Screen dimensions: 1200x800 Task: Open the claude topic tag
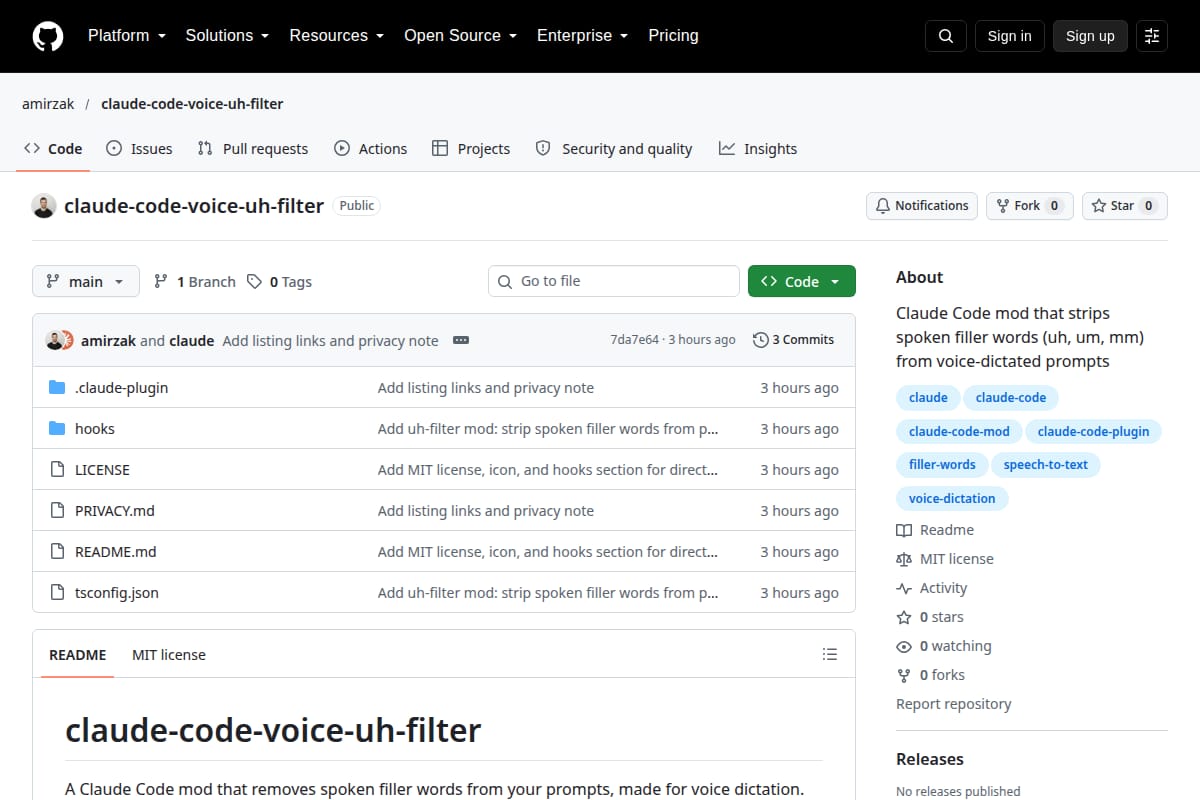(x=928, y=398)
